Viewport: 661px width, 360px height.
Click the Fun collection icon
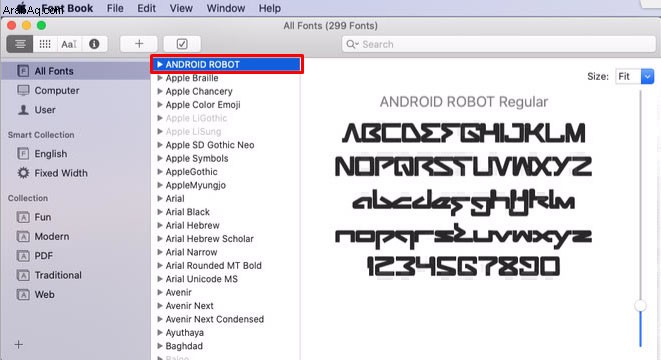[x=23, y=217]
